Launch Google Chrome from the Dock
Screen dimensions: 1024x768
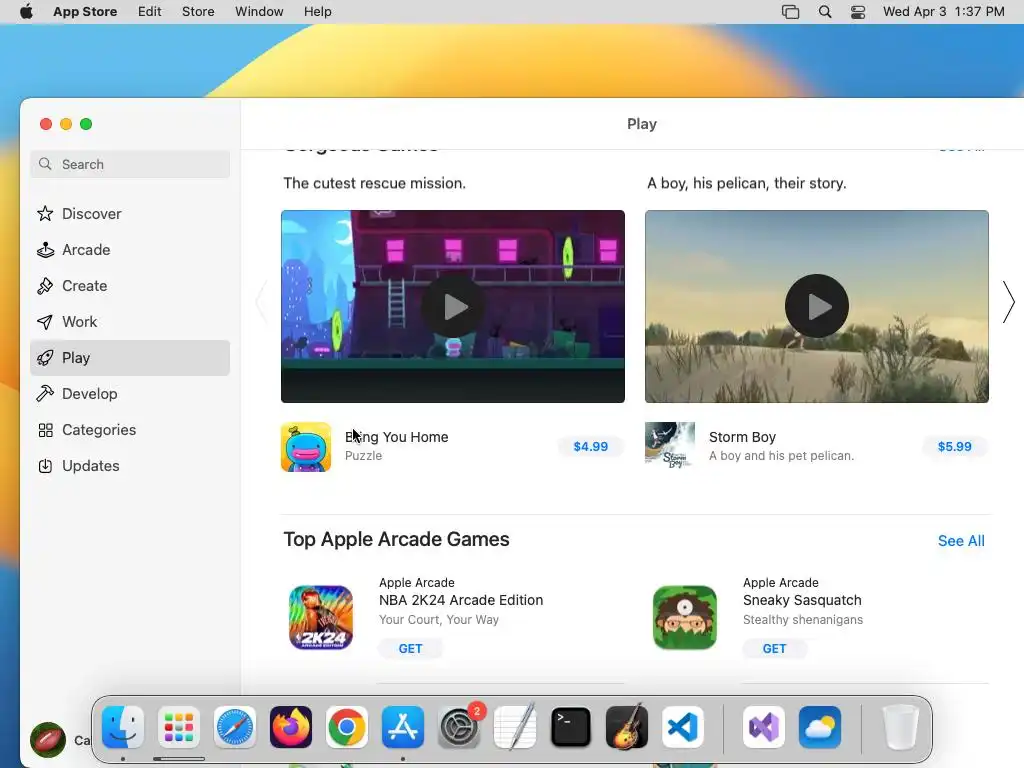347,727
